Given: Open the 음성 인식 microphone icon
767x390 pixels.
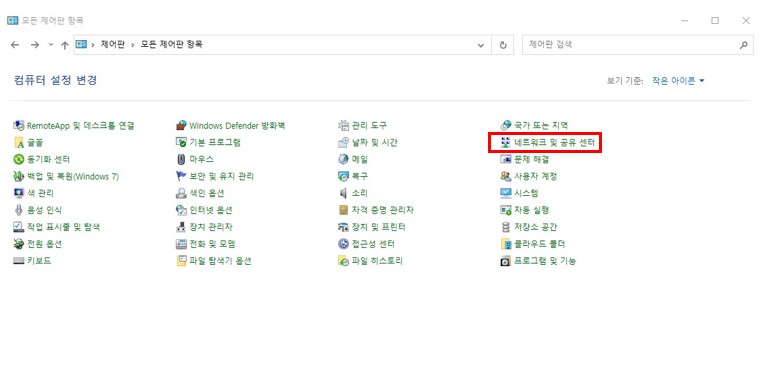Looking at the screenshot, I should click(19, 210).
